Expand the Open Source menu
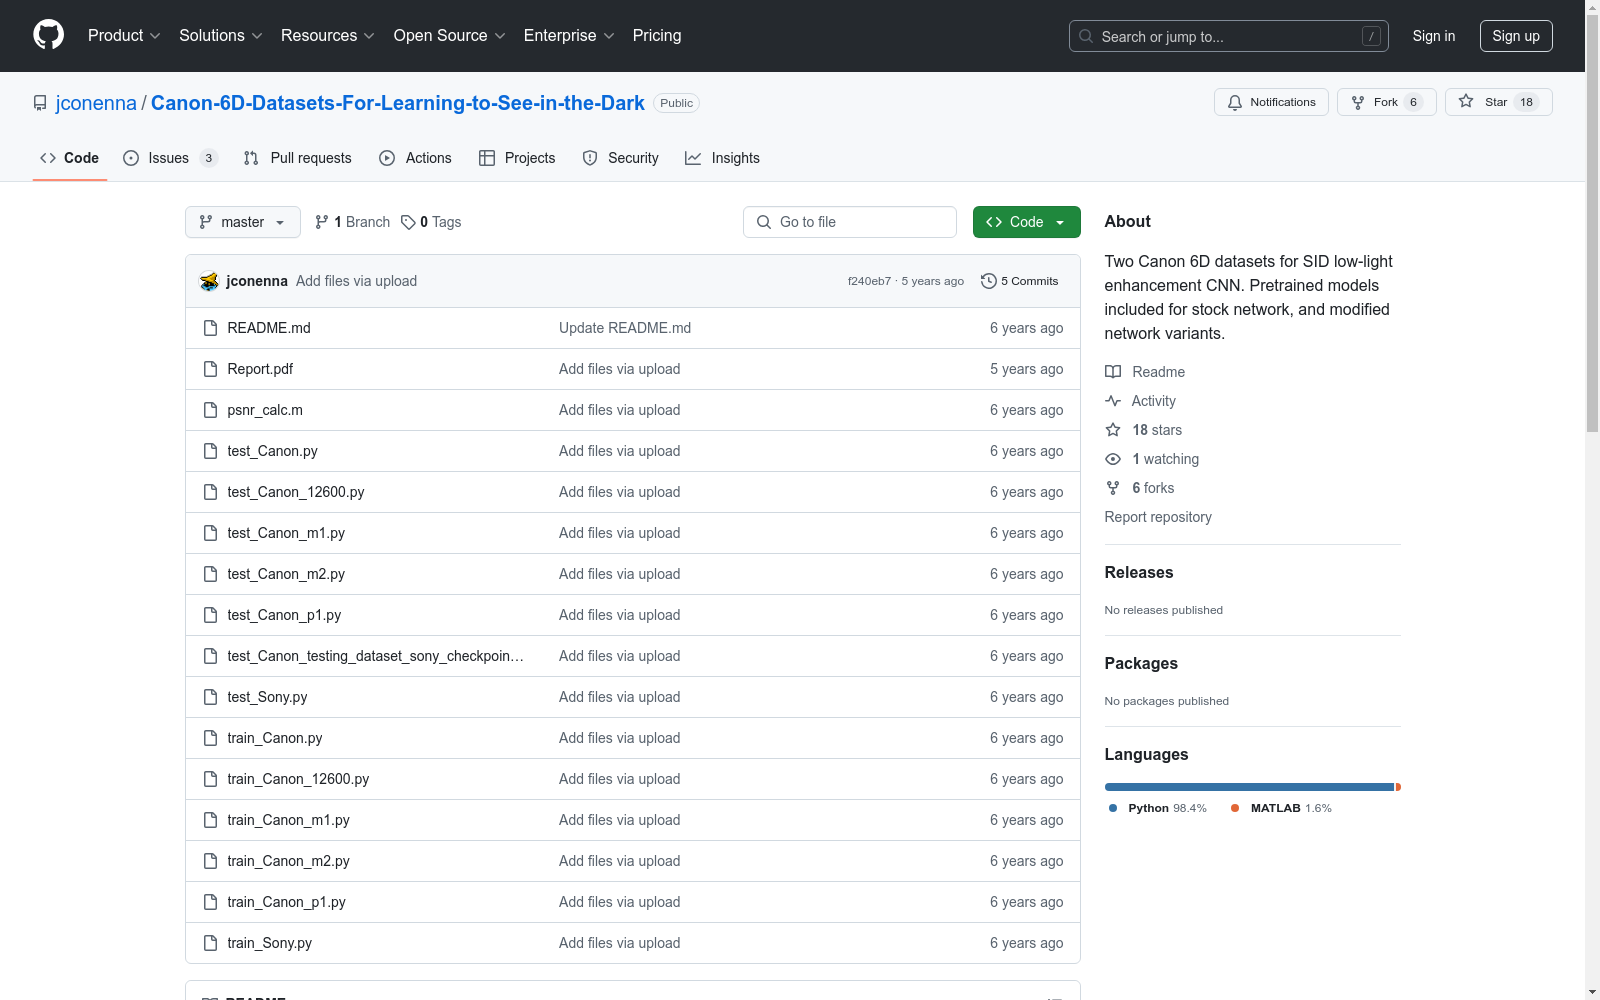Image resolution: width=1600 pixels, height=1000 pixels. click(x=450, y=36)
